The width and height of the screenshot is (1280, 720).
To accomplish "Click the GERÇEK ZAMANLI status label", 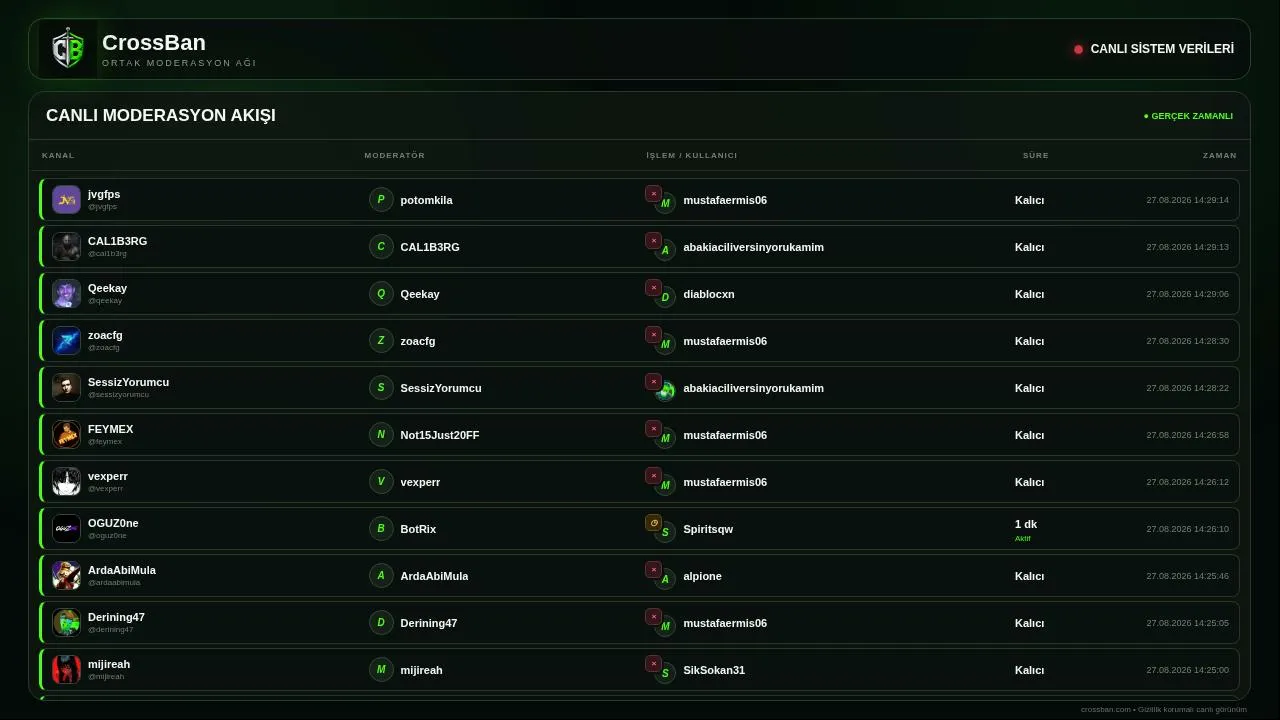I will (1188, 116).
